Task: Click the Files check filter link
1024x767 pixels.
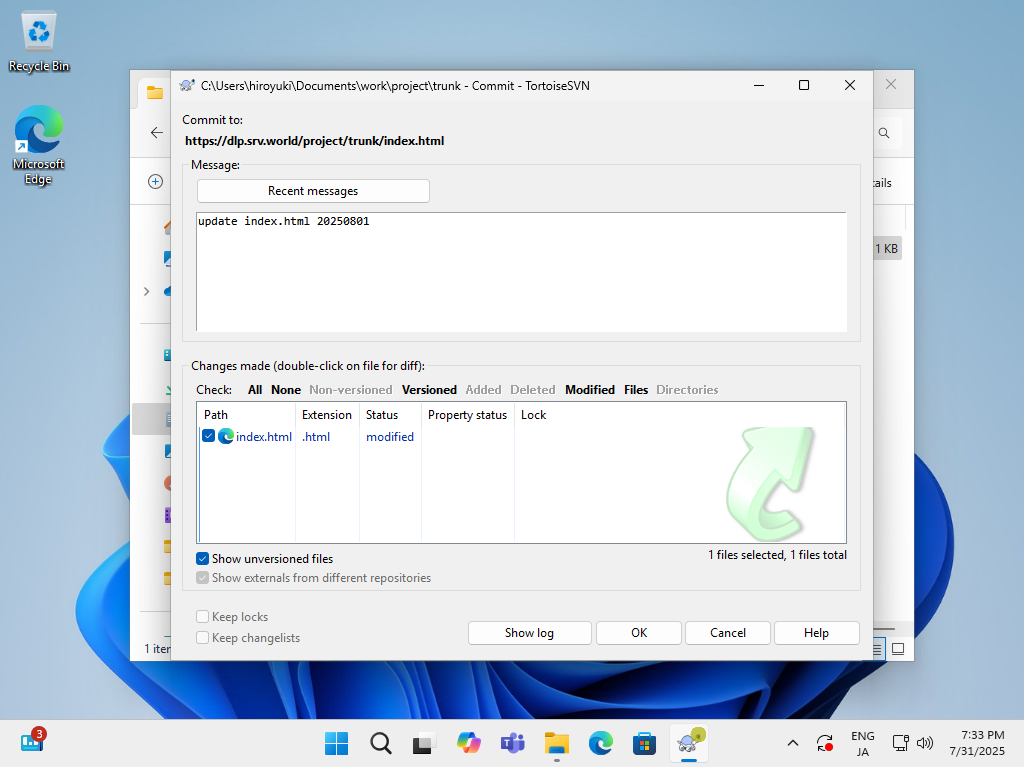Action: click(635, 389)
